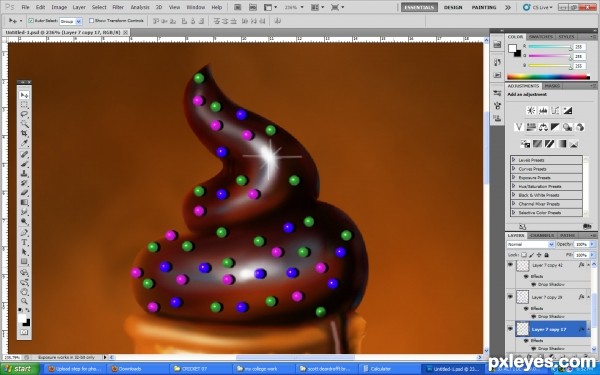Select the Rectangular Marquee tool
The width and height of the screenshot is (600, 375).
[x=24, y=104]
